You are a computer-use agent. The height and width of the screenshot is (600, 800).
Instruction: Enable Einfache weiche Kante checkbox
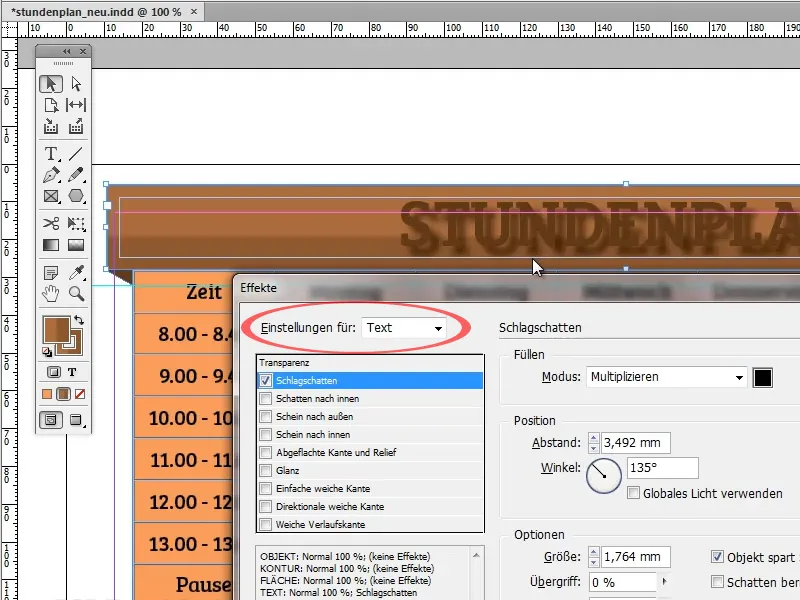click(265, 489)
